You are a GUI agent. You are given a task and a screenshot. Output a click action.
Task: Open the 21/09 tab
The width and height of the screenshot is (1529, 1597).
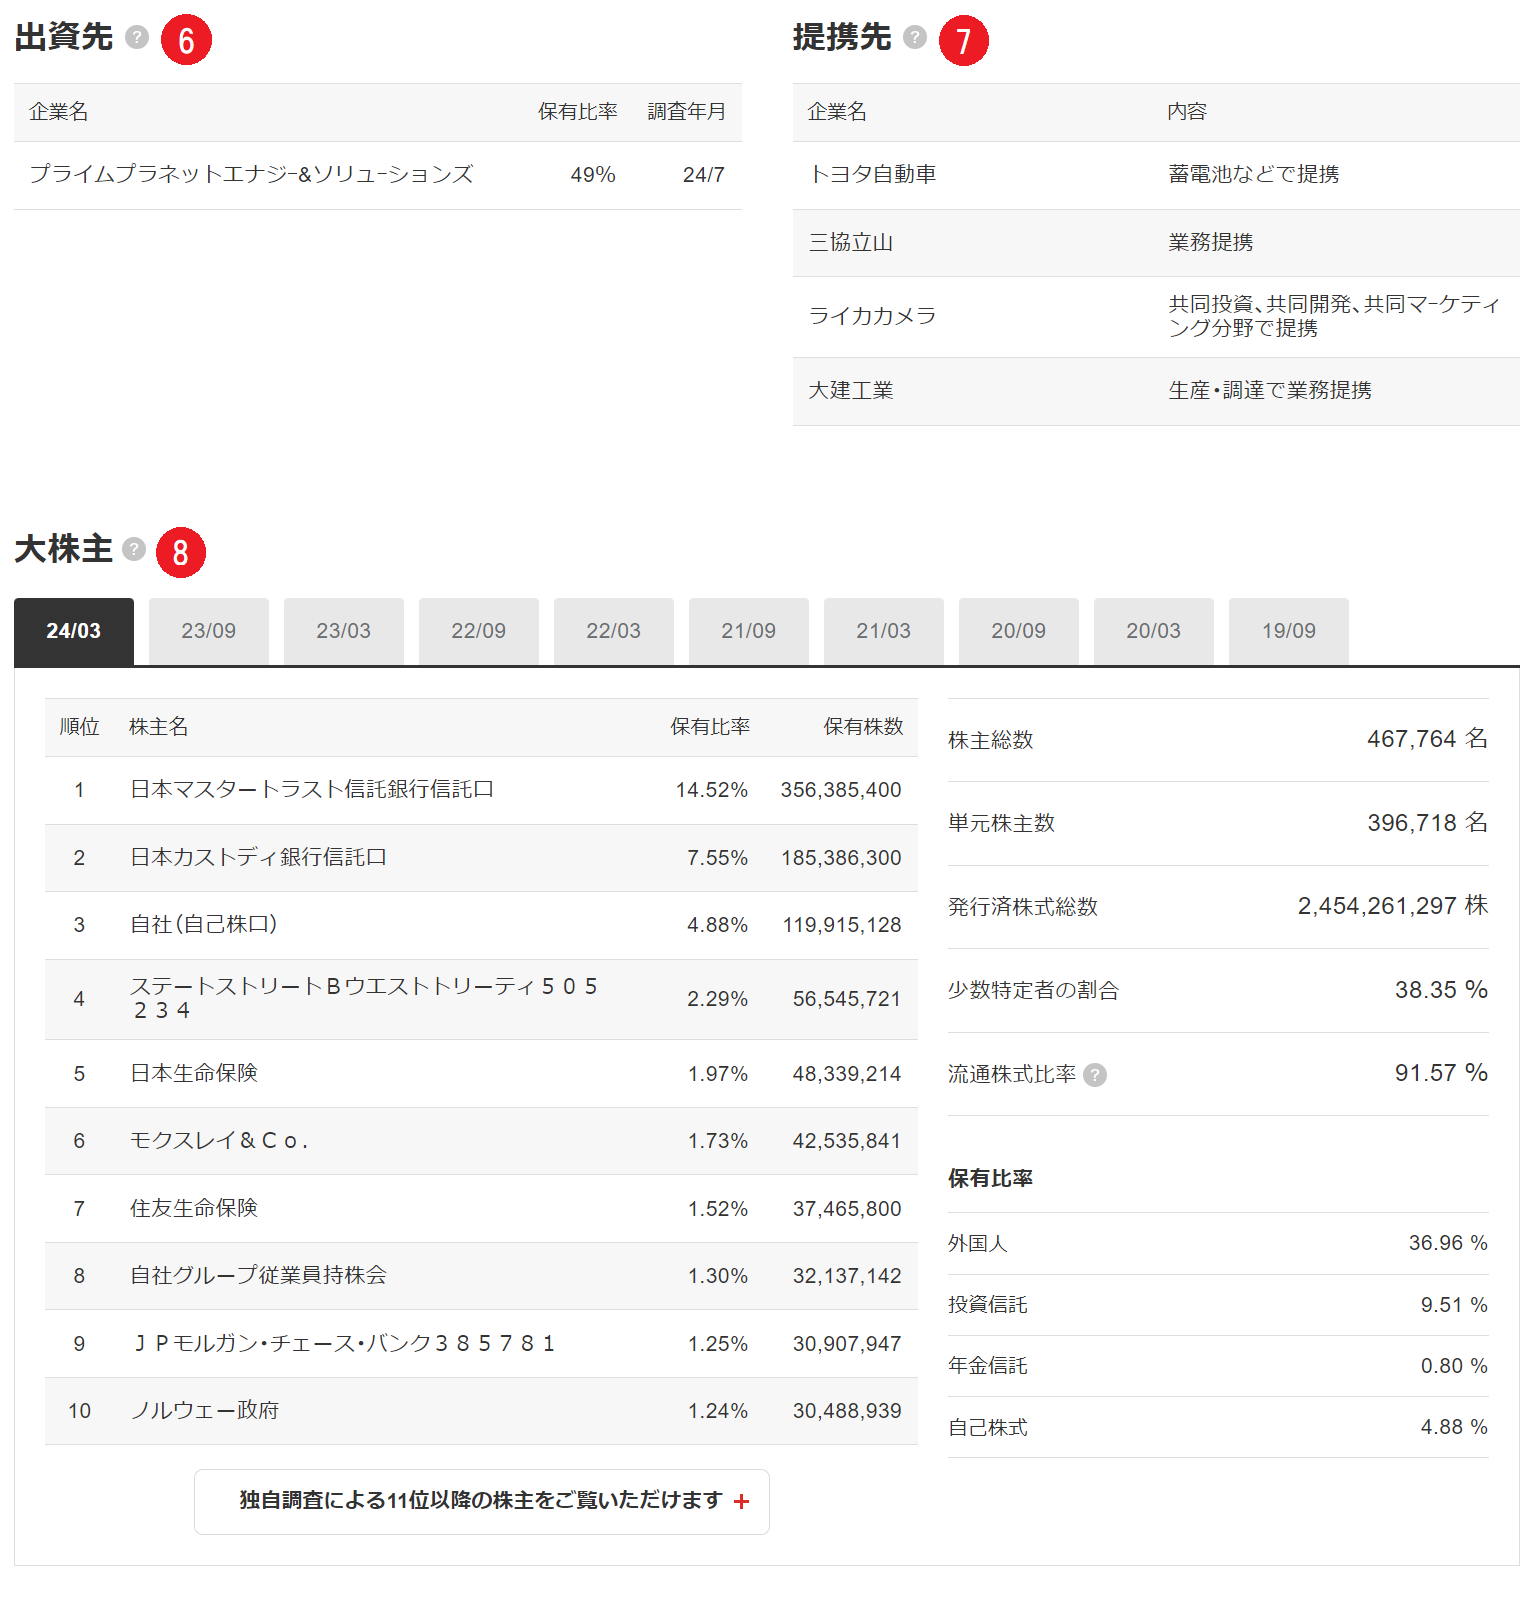(749, 631)
